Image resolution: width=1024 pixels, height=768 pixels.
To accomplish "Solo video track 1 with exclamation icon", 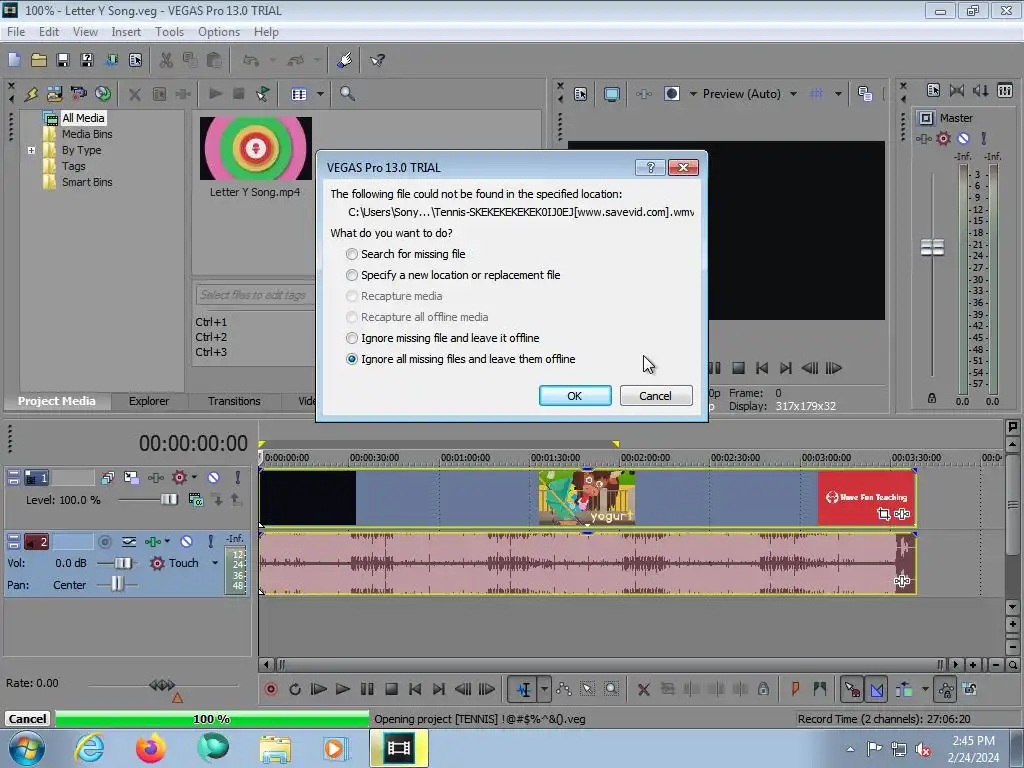I will (x=238, y=478).
